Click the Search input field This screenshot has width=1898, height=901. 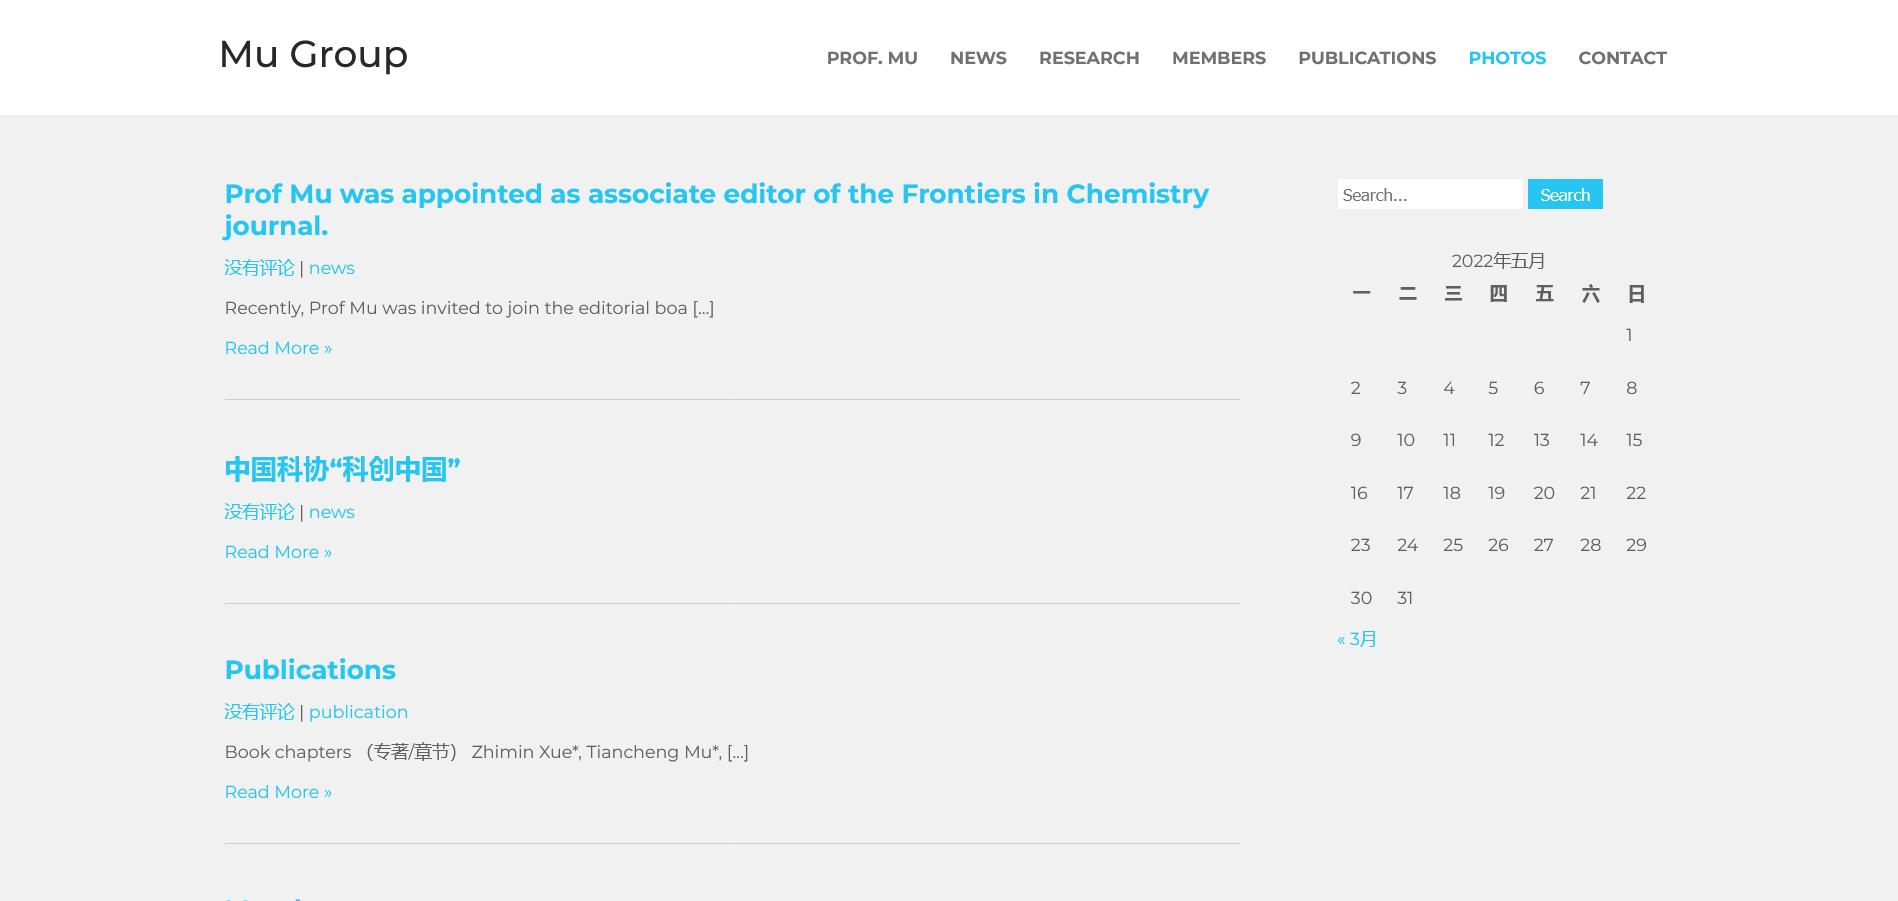coord(1429,195)
